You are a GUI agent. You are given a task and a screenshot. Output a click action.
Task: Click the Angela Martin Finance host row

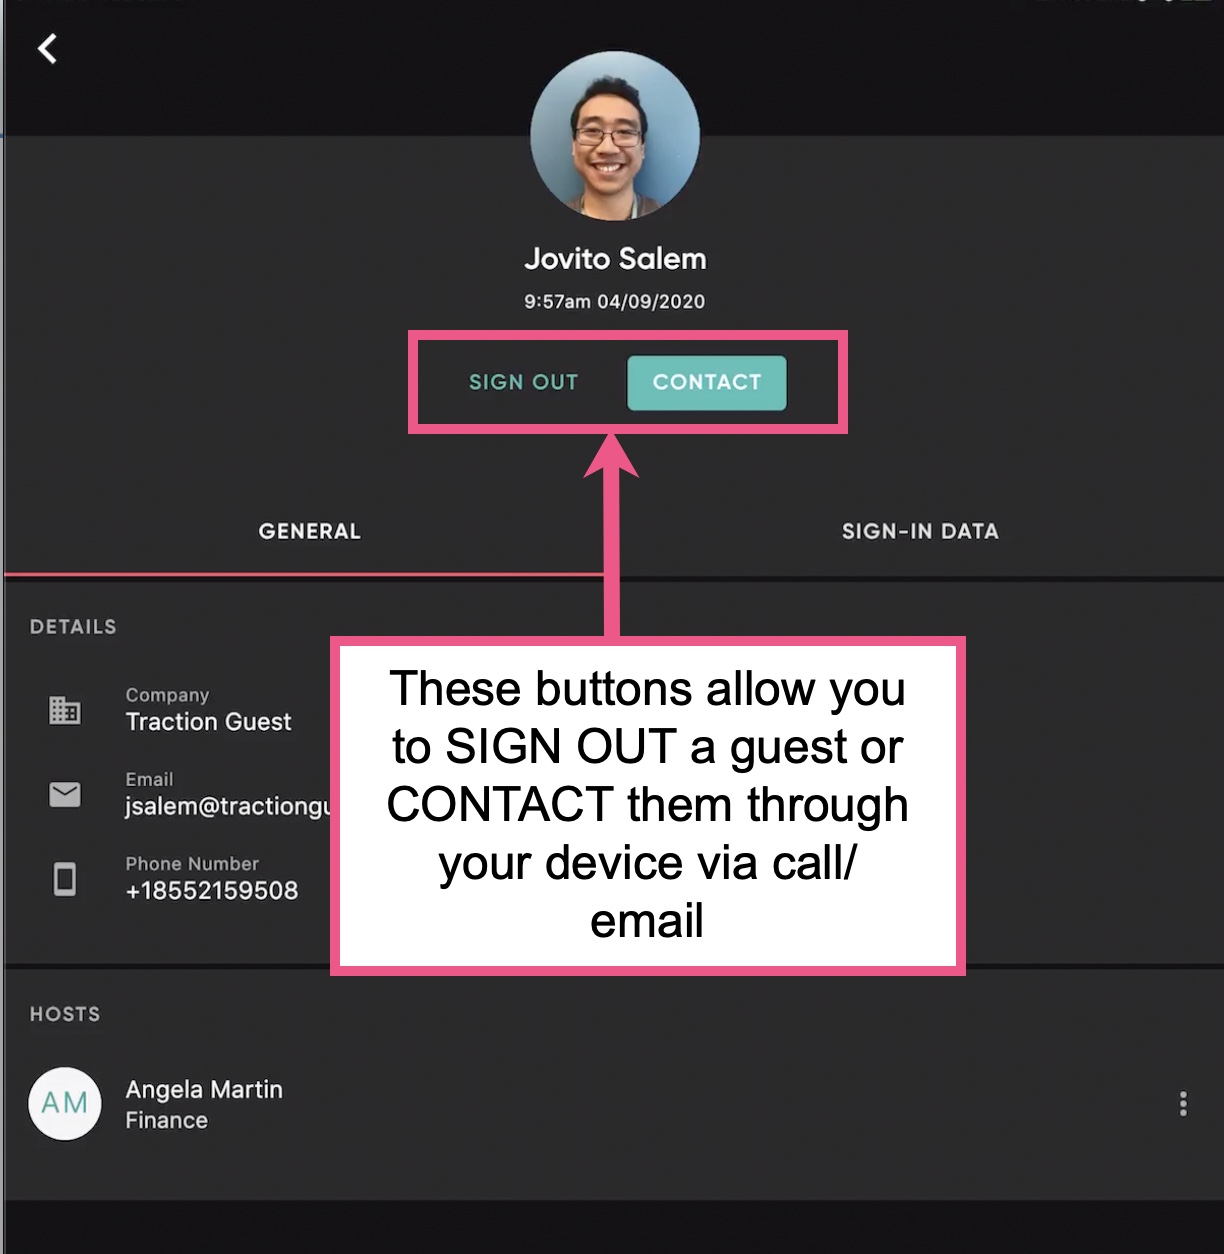tap(203, 1103)
